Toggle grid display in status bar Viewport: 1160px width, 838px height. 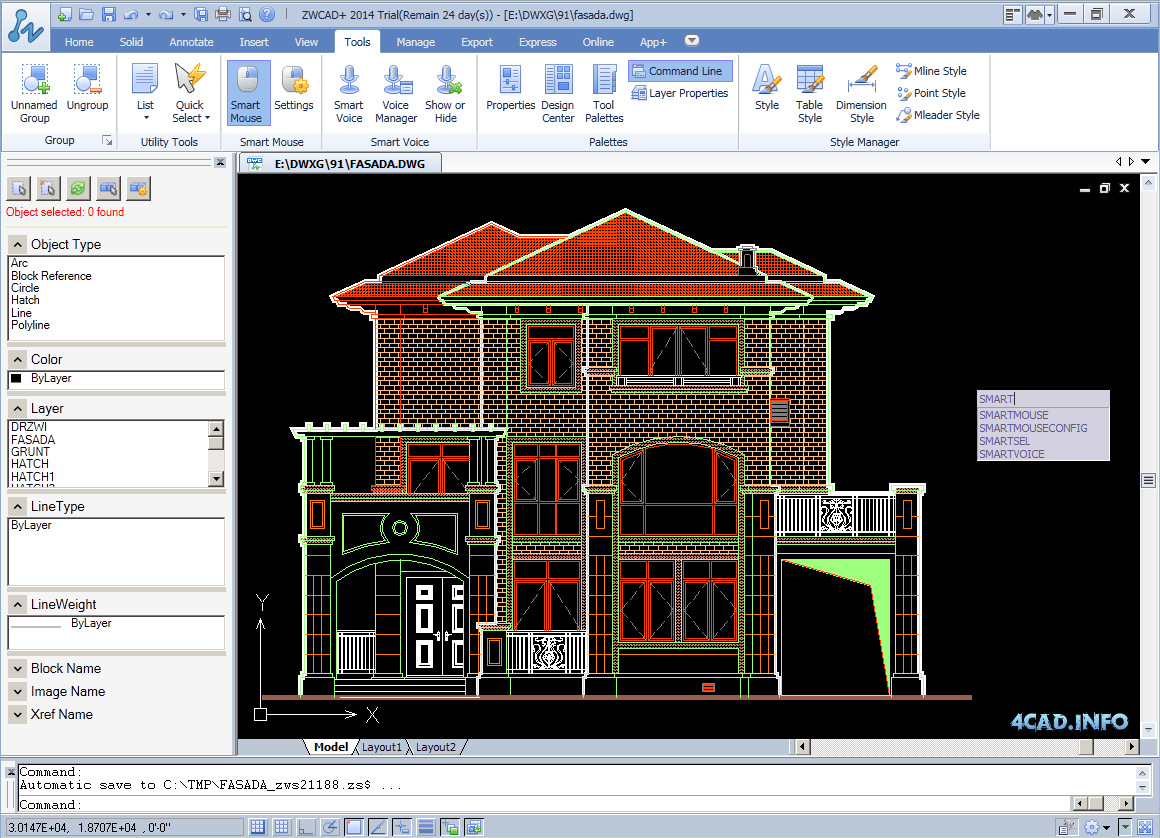(282, 827)
